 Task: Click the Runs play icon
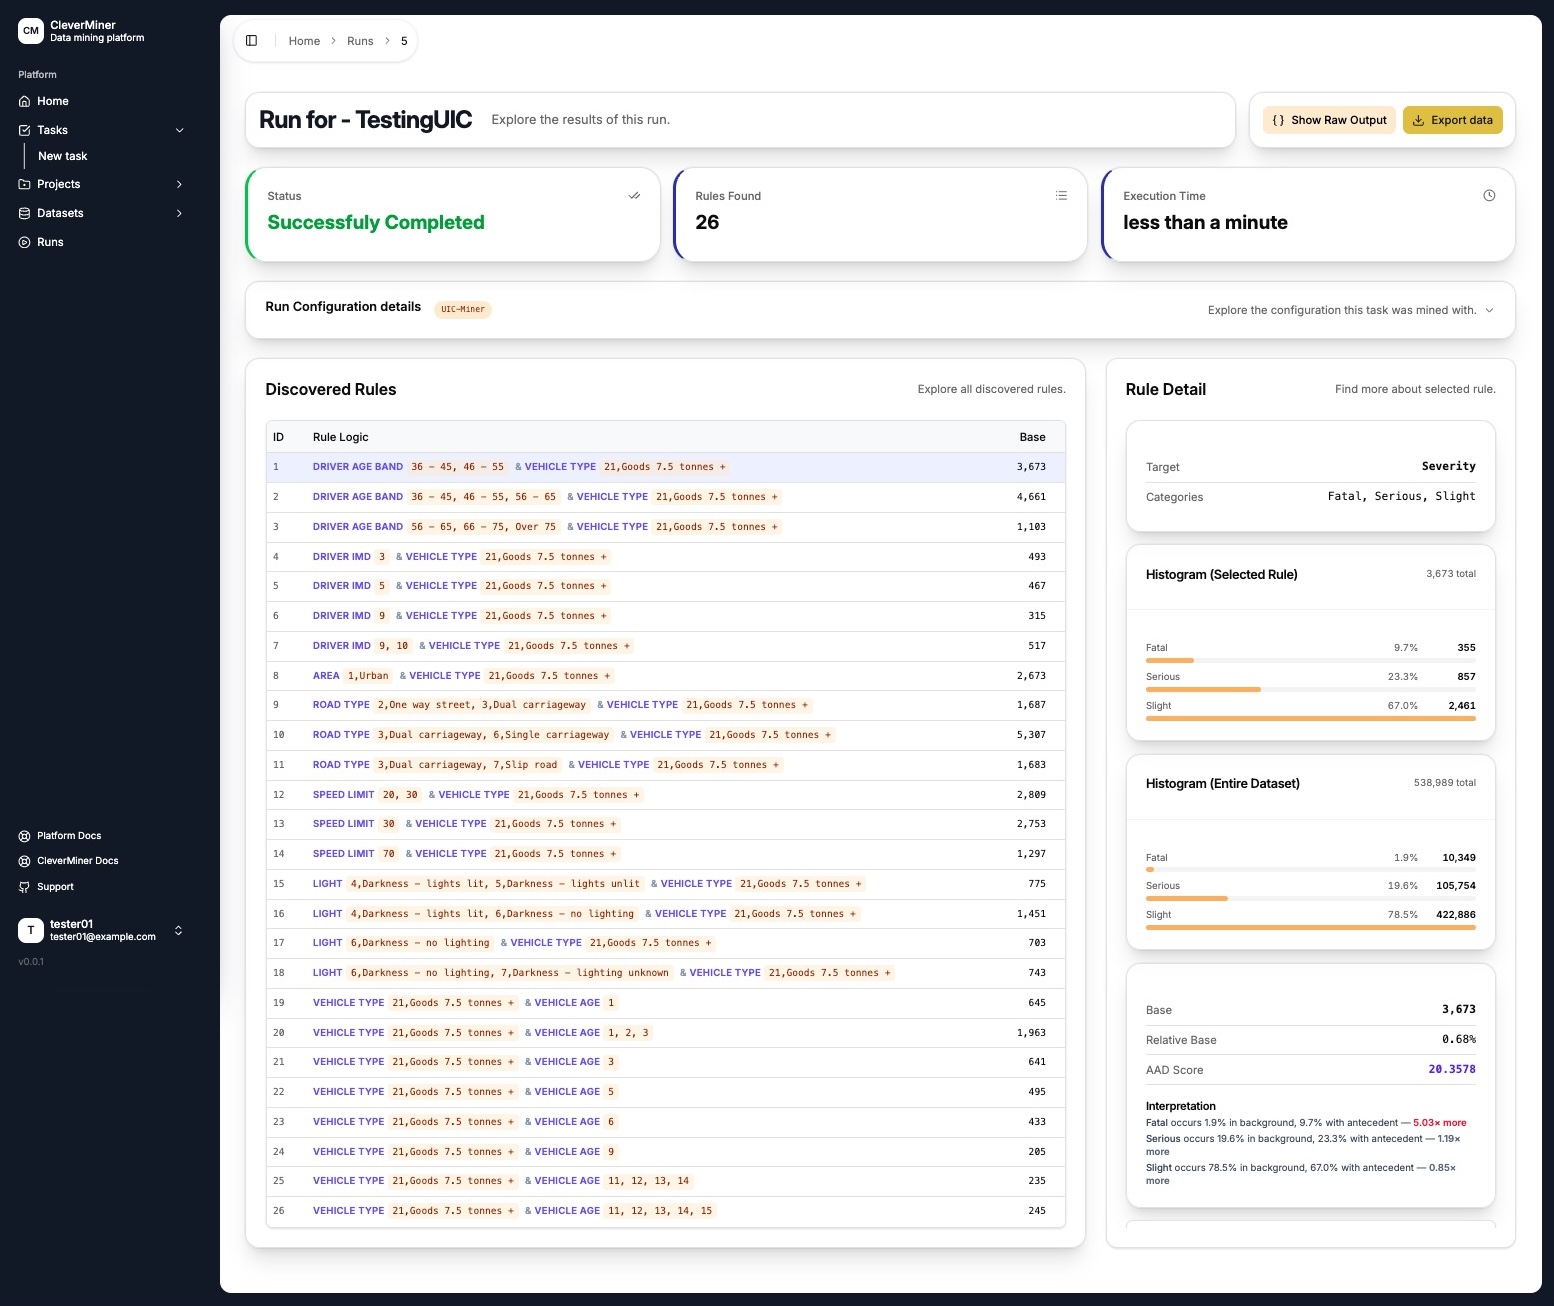pyautogui.click(x=24, y=242)
